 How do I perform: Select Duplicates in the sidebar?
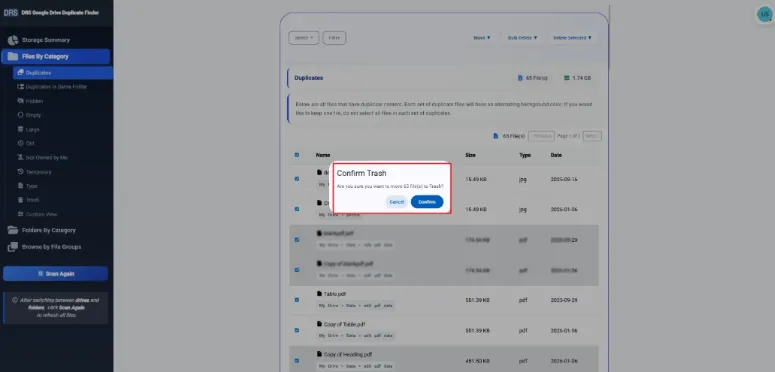click(63, 73)
